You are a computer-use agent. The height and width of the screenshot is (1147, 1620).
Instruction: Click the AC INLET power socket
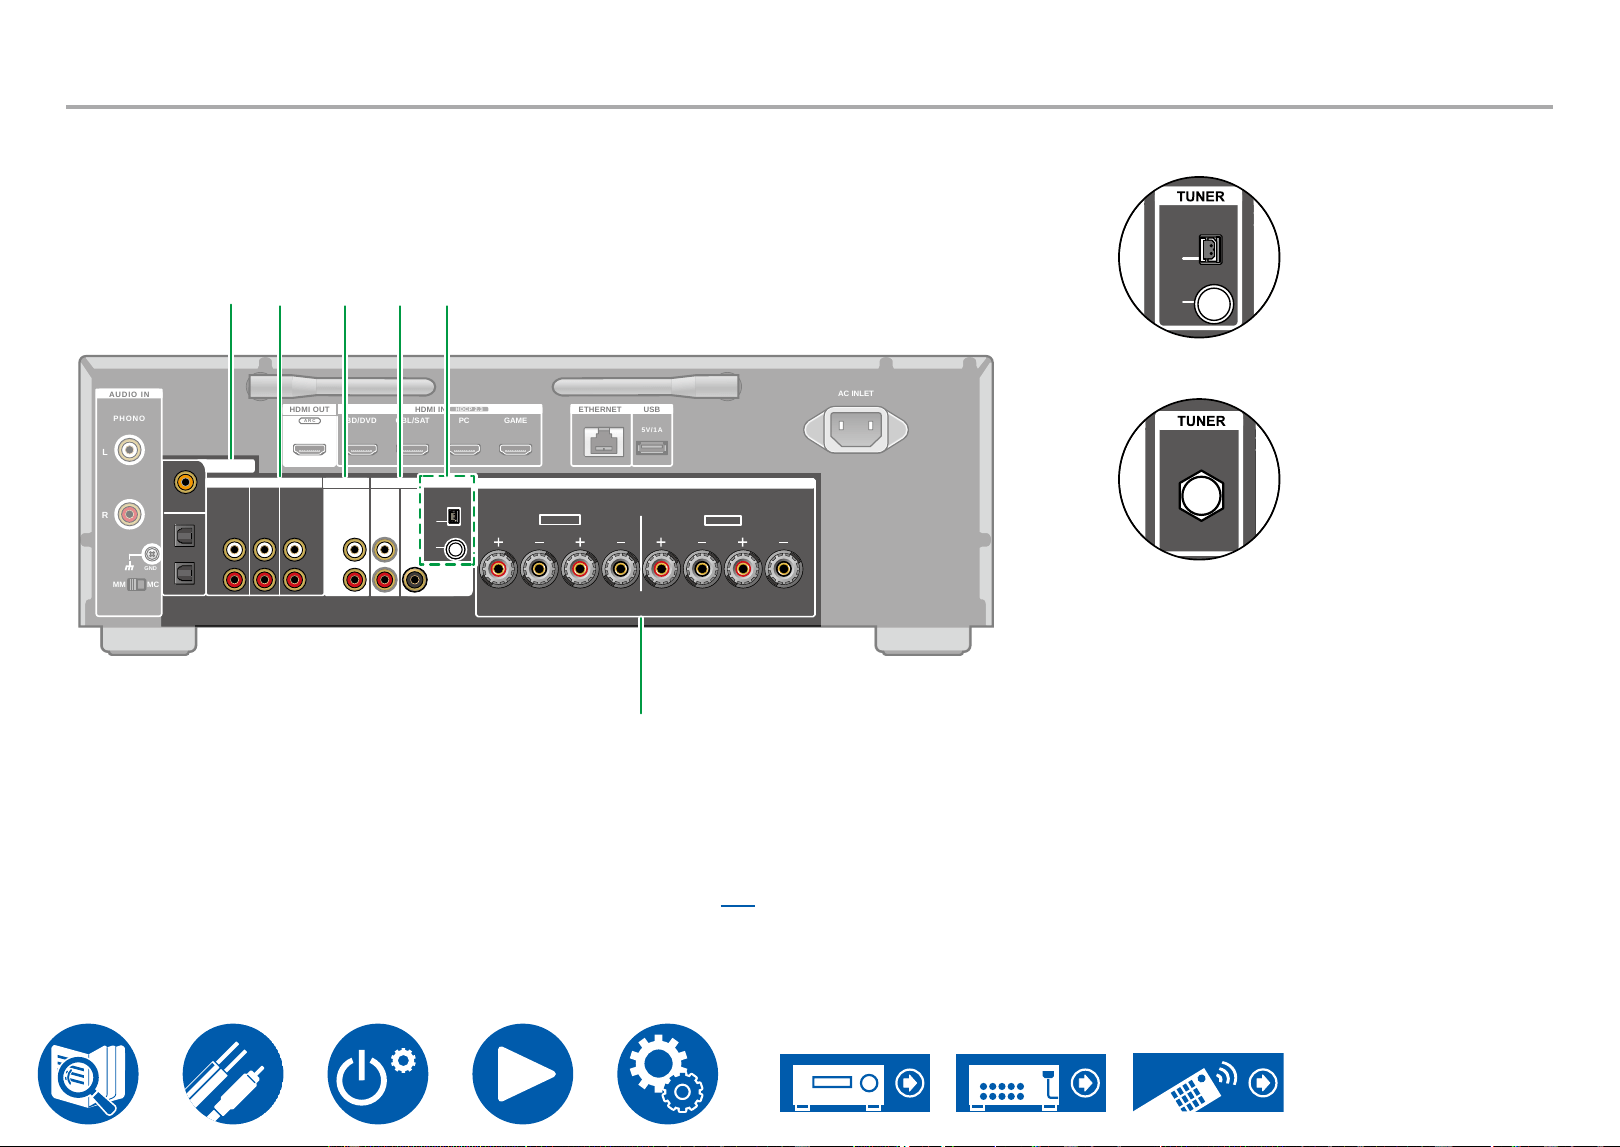(856, 430)
